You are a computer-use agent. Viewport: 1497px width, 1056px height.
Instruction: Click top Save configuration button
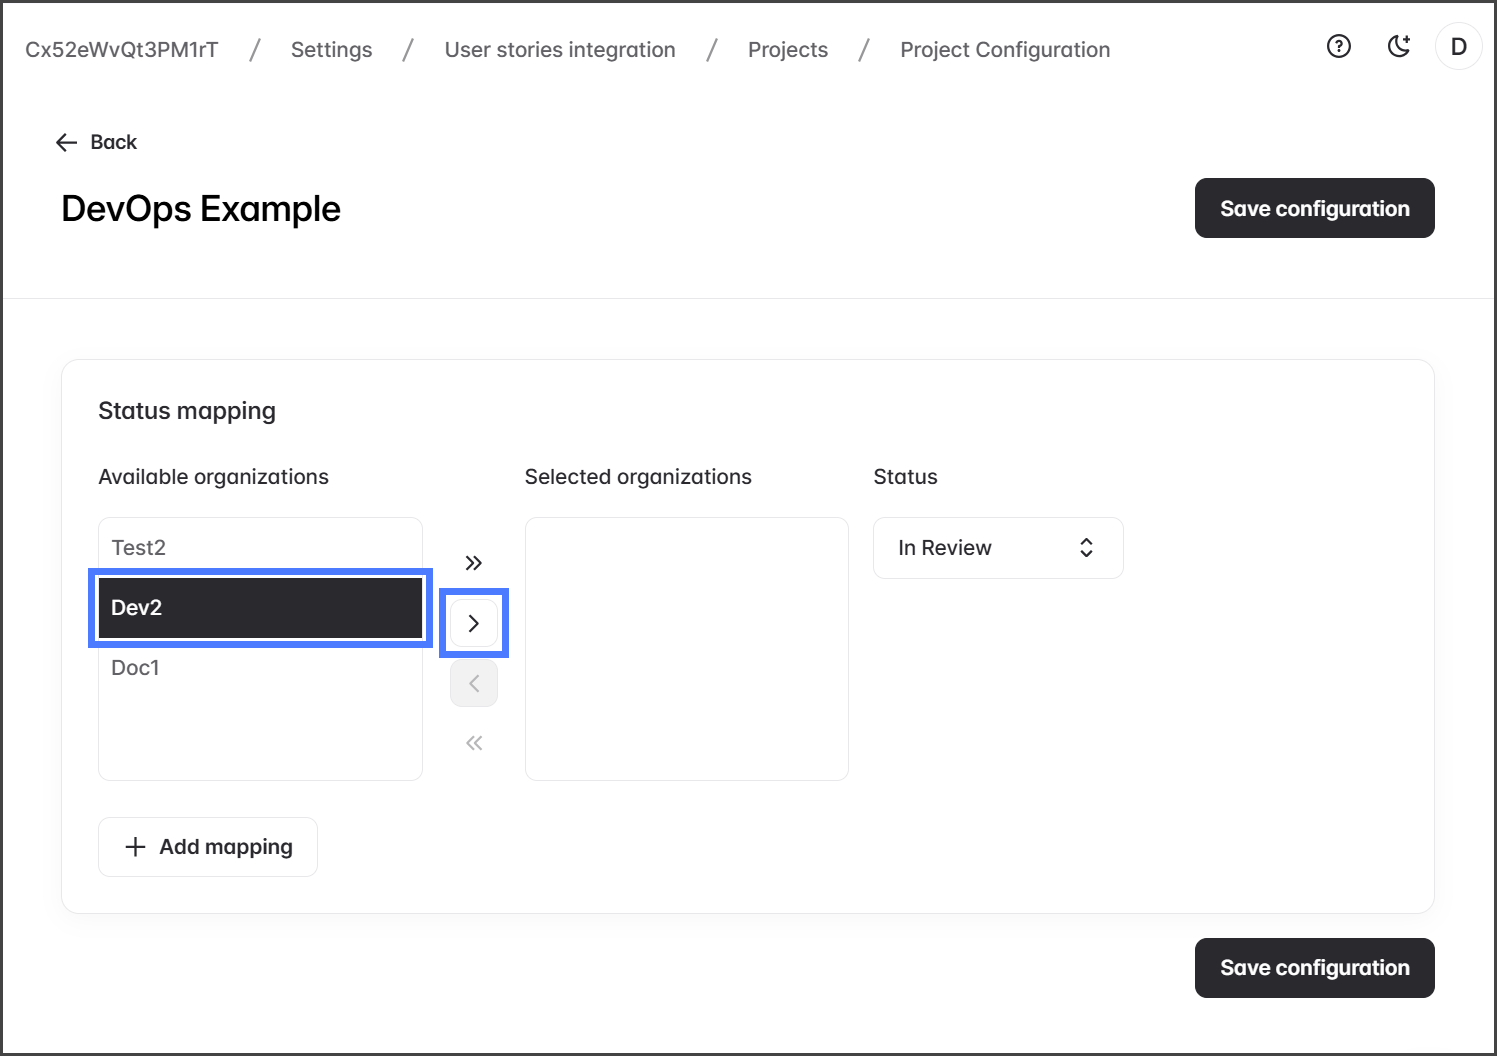(1314, 208)
